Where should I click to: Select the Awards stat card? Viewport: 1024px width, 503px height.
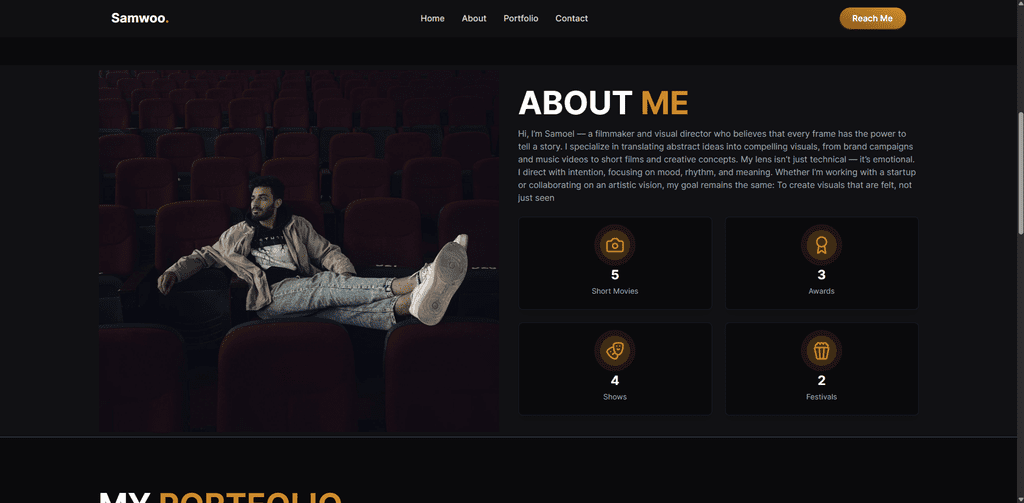point(821,263)
